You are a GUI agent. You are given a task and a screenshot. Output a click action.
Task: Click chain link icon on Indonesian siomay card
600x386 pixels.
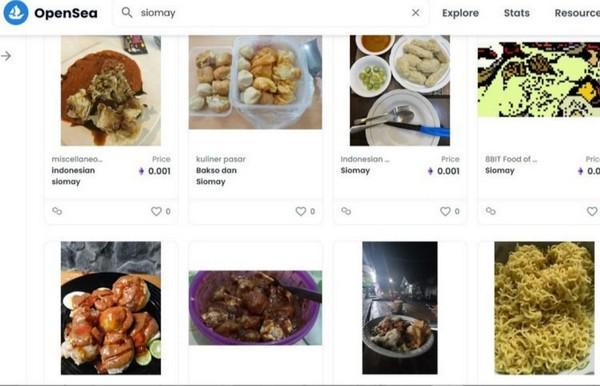[x=57, y=211]
